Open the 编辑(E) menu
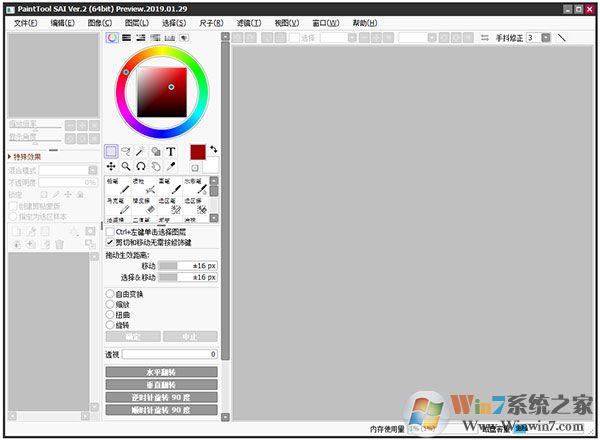The height and width of the screenshot is (440, 600). (x=62, y=23)
